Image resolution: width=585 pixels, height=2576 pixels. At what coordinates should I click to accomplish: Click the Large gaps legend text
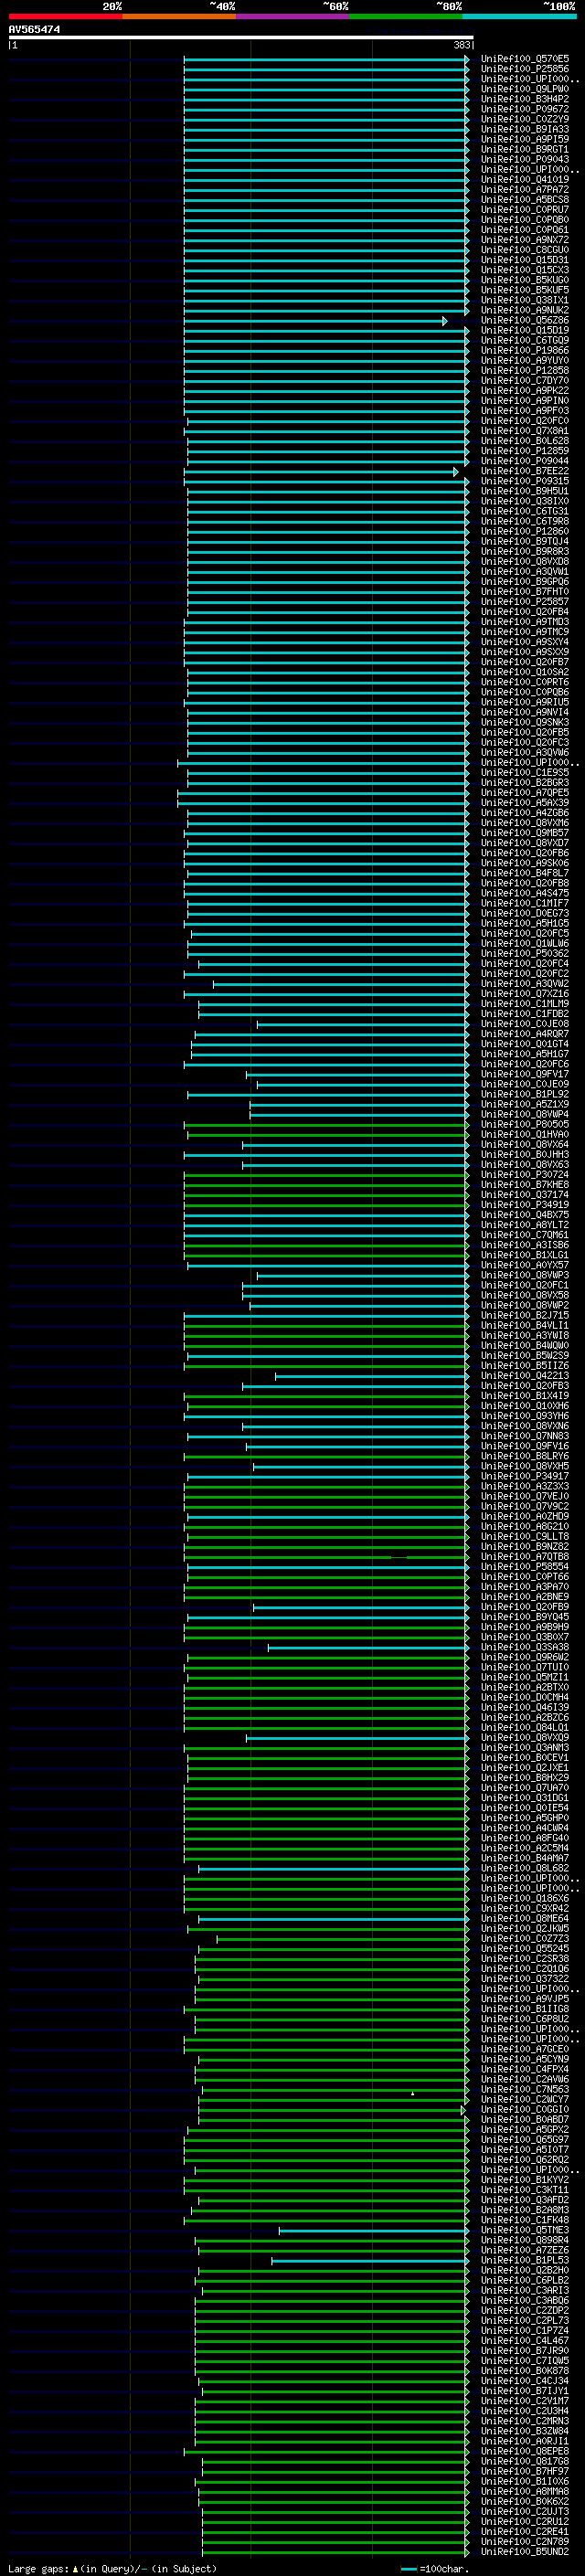tap(40, 2568)
